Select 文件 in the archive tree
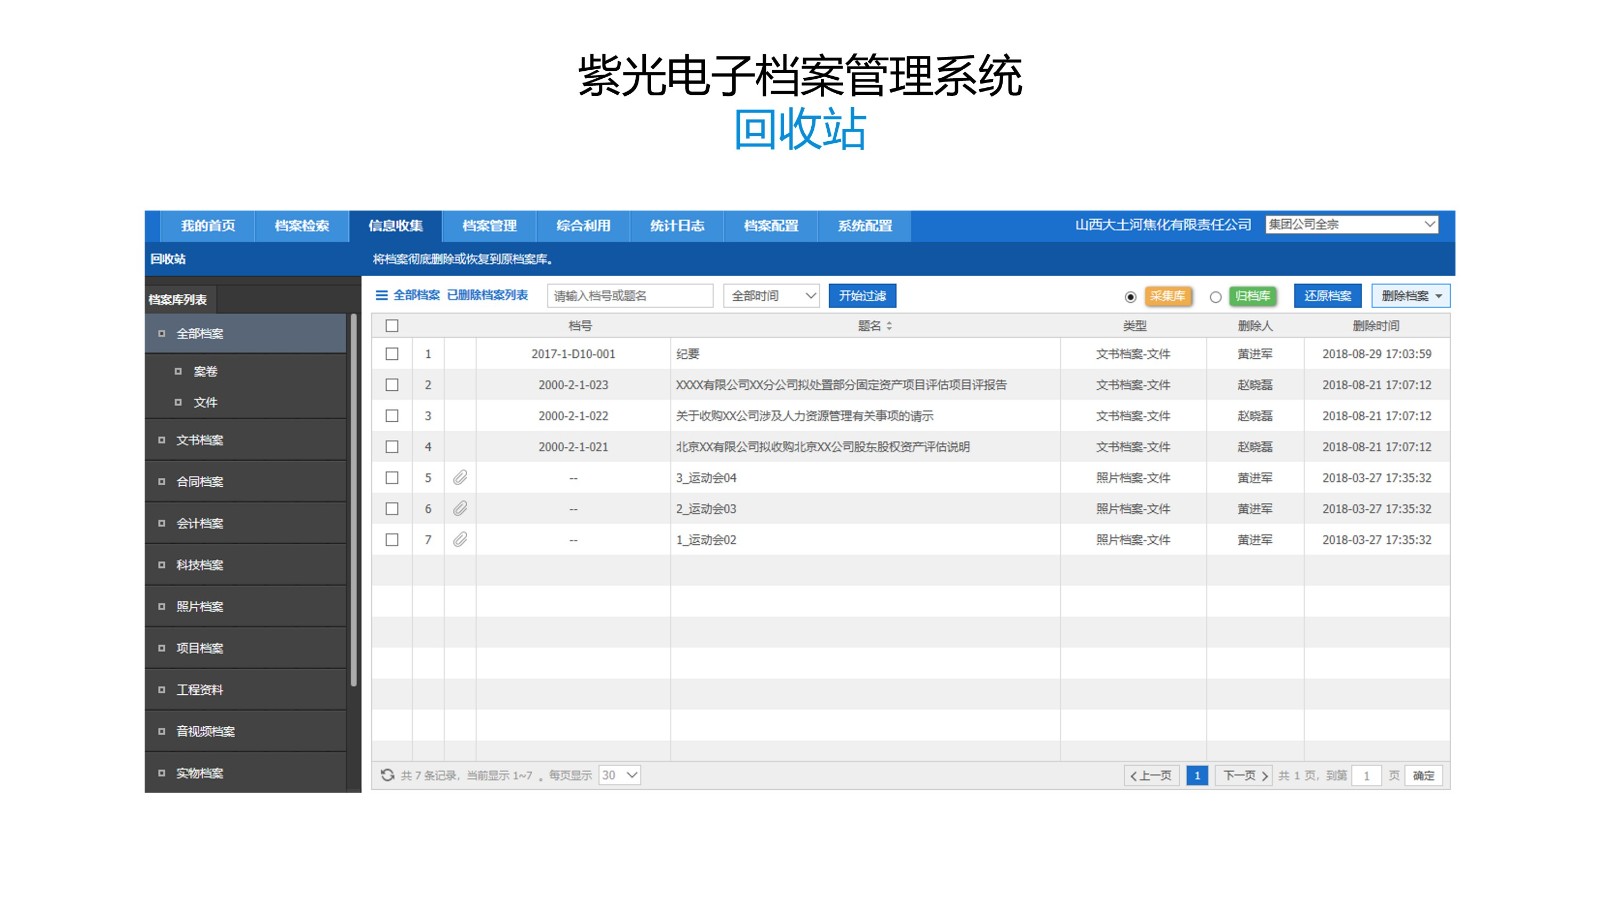This screenshot has height=900, width=1600. [x=205, y=403]
